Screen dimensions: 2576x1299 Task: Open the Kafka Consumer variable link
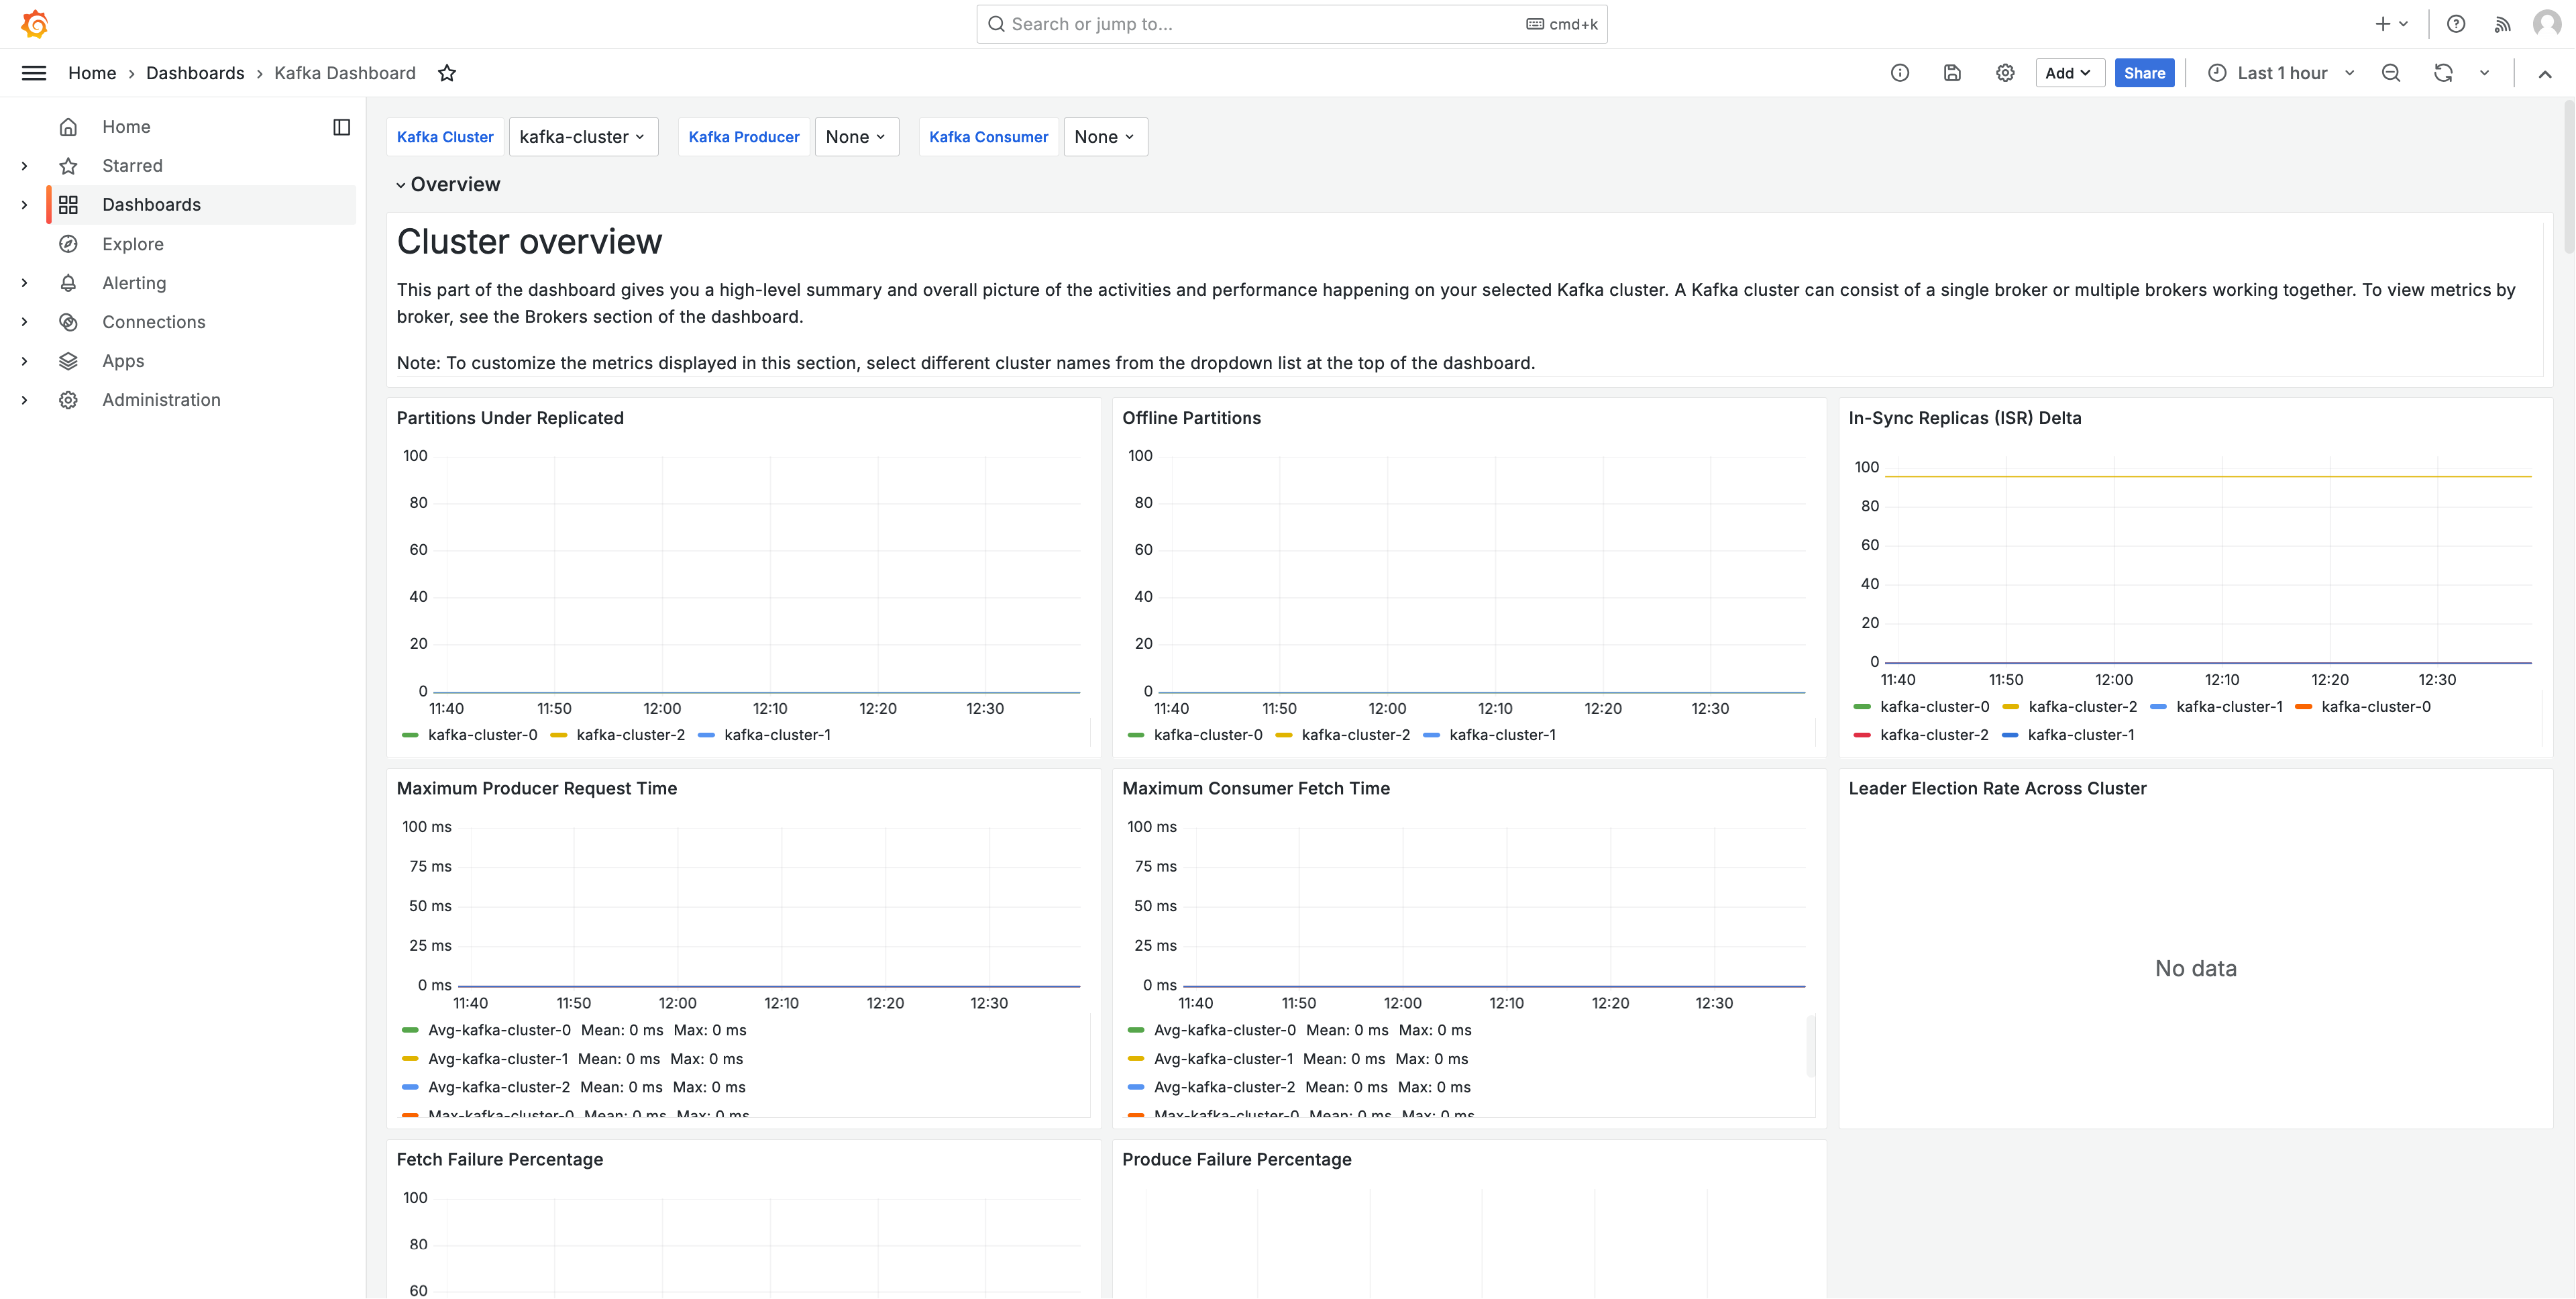pos(988,137)
